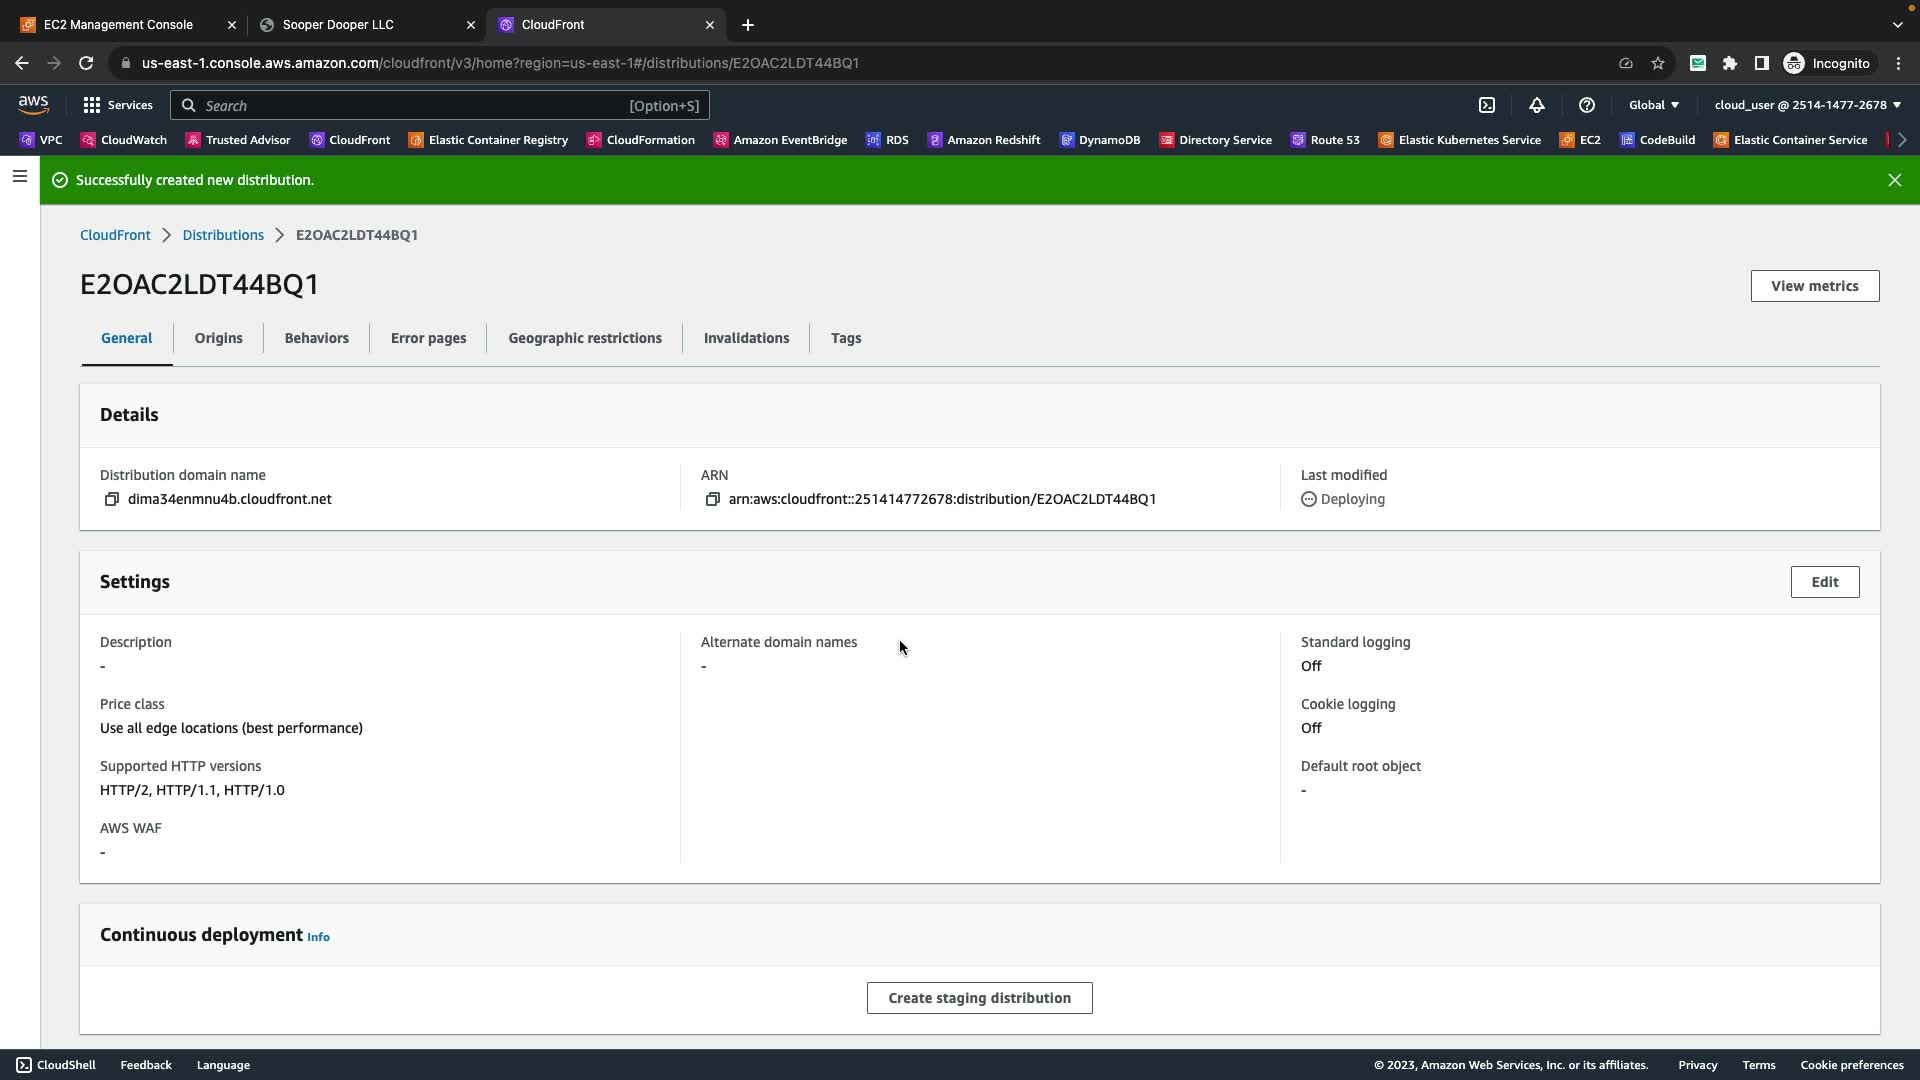Open the Services grid menu
The image size is (1920, 1080).
[117, 105]
